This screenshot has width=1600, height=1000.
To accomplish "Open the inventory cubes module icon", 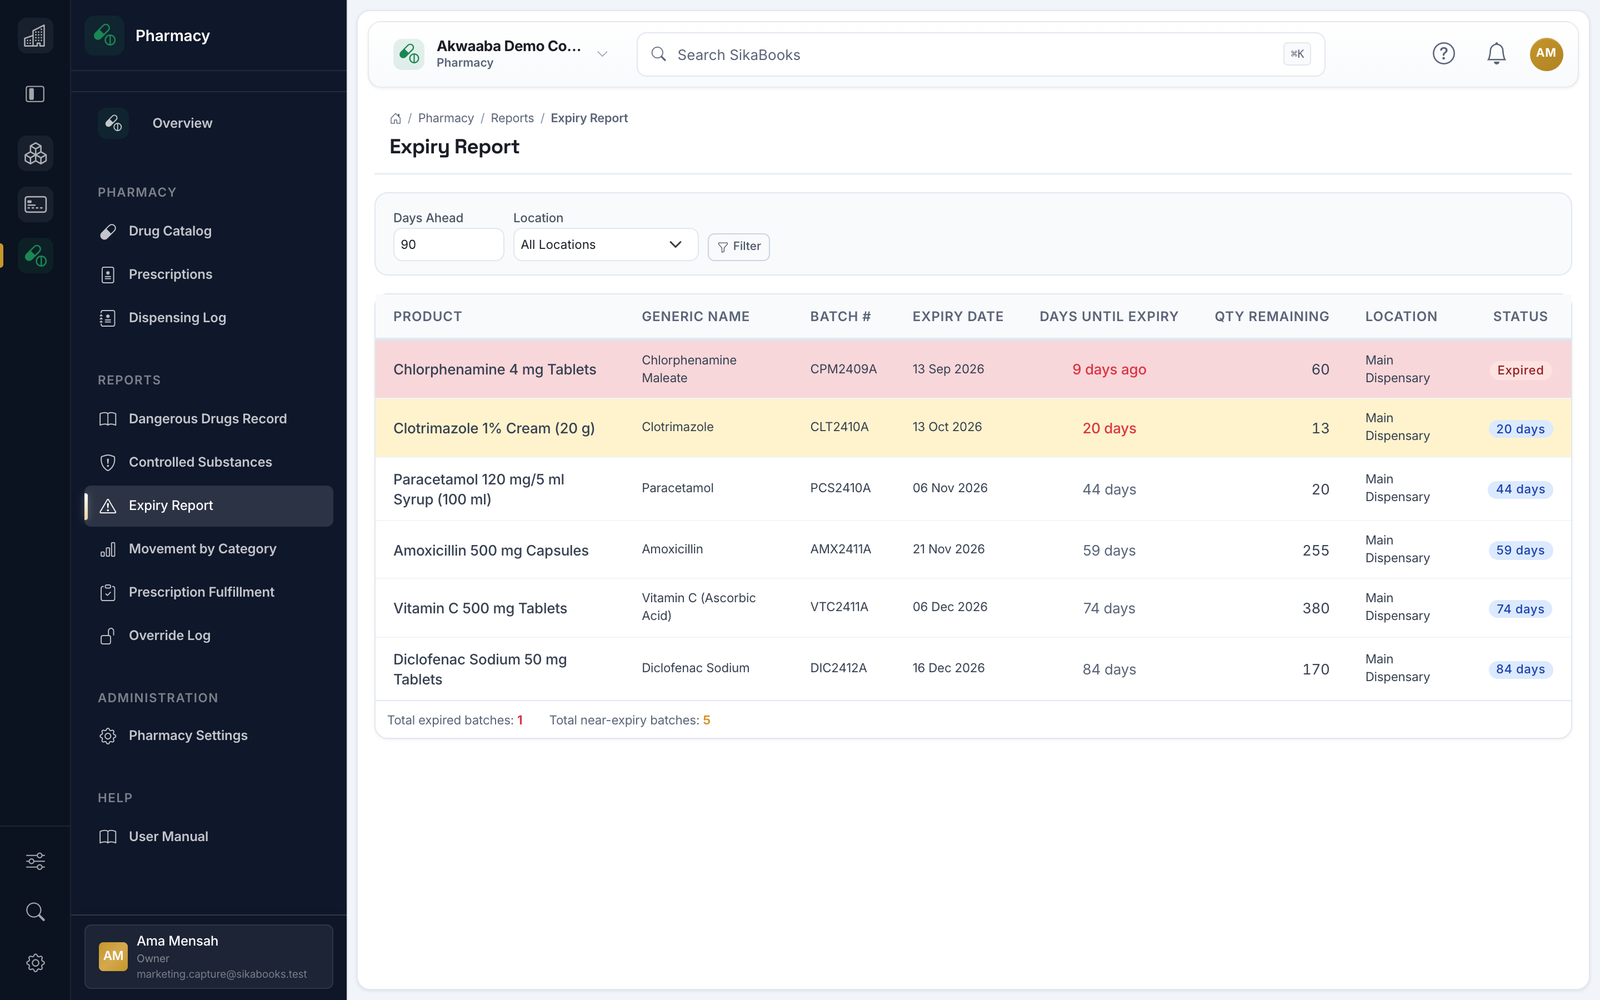I will pyautogui.click(x=35, y=153).
